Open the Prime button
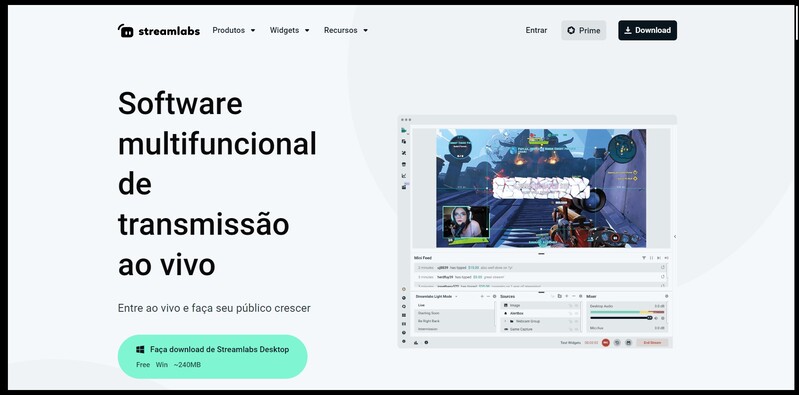The height and width of the screenshot is (395, 799). click(583, 31)
